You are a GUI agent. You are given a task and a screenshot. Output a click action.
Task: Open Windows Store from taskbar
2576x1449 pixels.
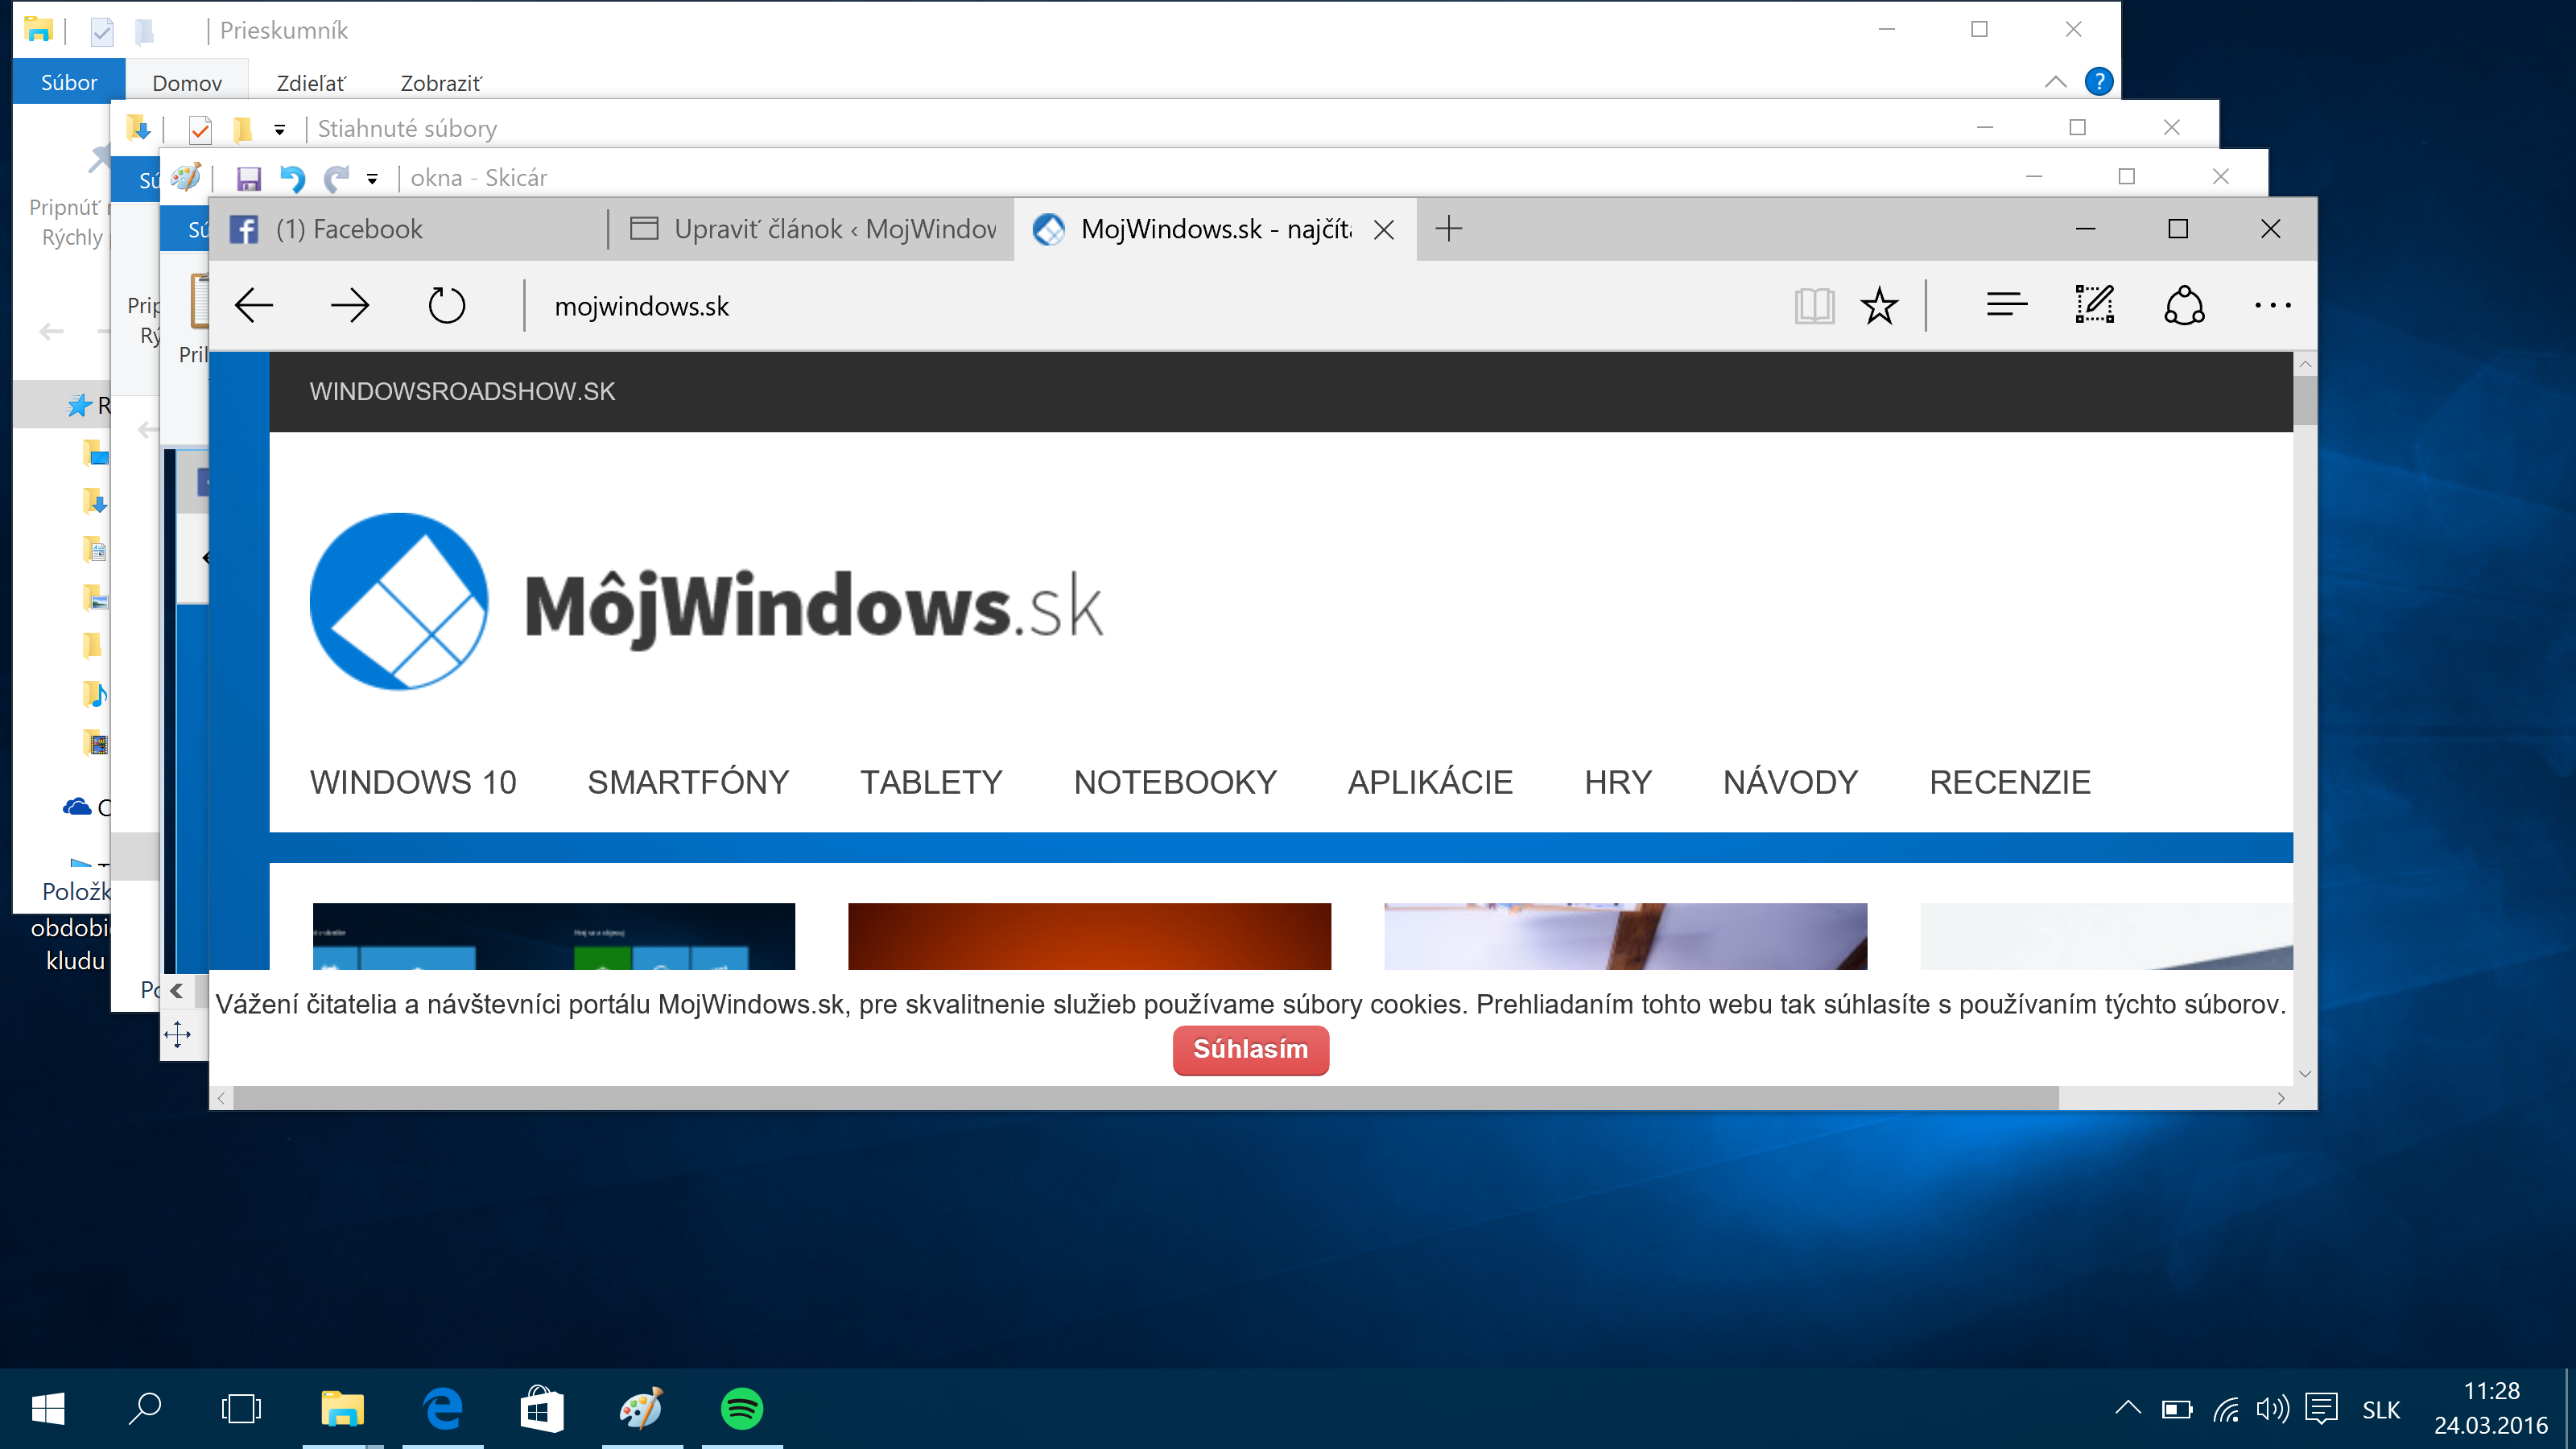(x=542, y=1409)
